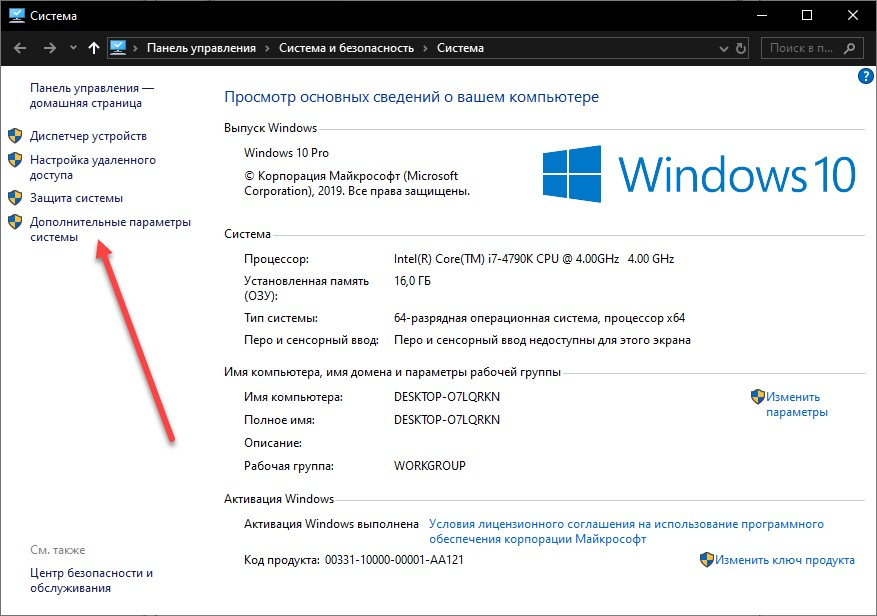Click Изменить параметры link
The height and width of the screenshot is (616, 877).
[x=796, y=405]
